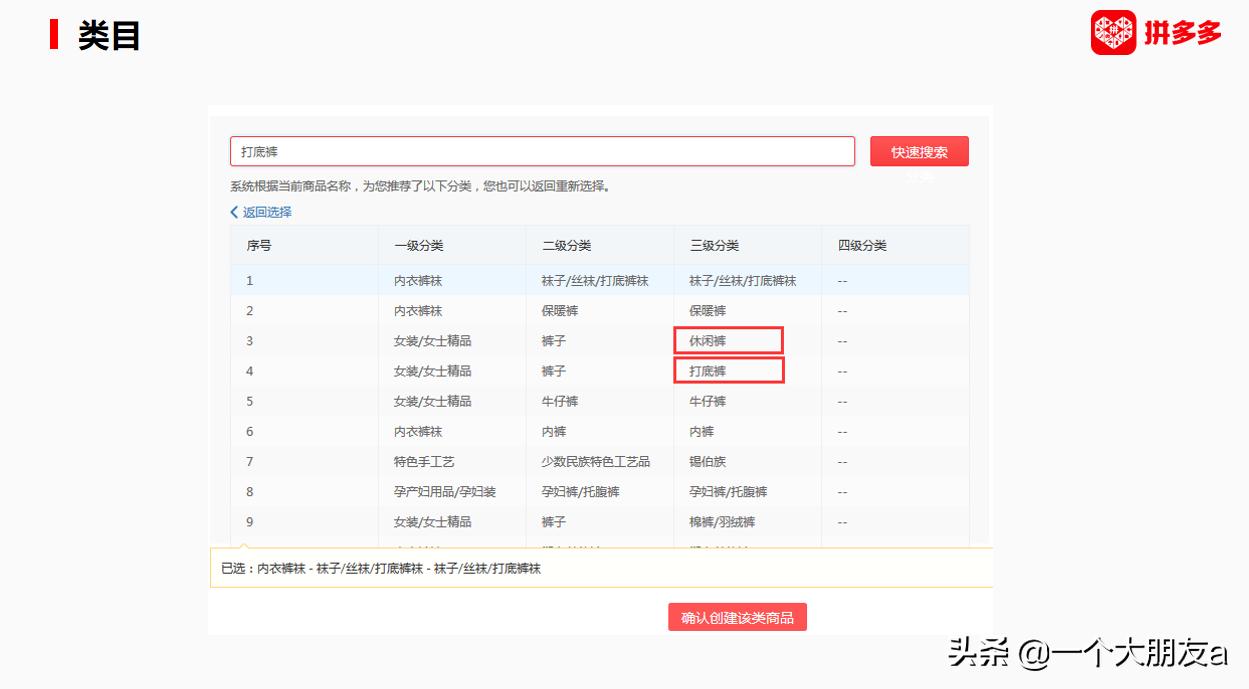Click the 快速搜索 search button

tap(919, 151)
